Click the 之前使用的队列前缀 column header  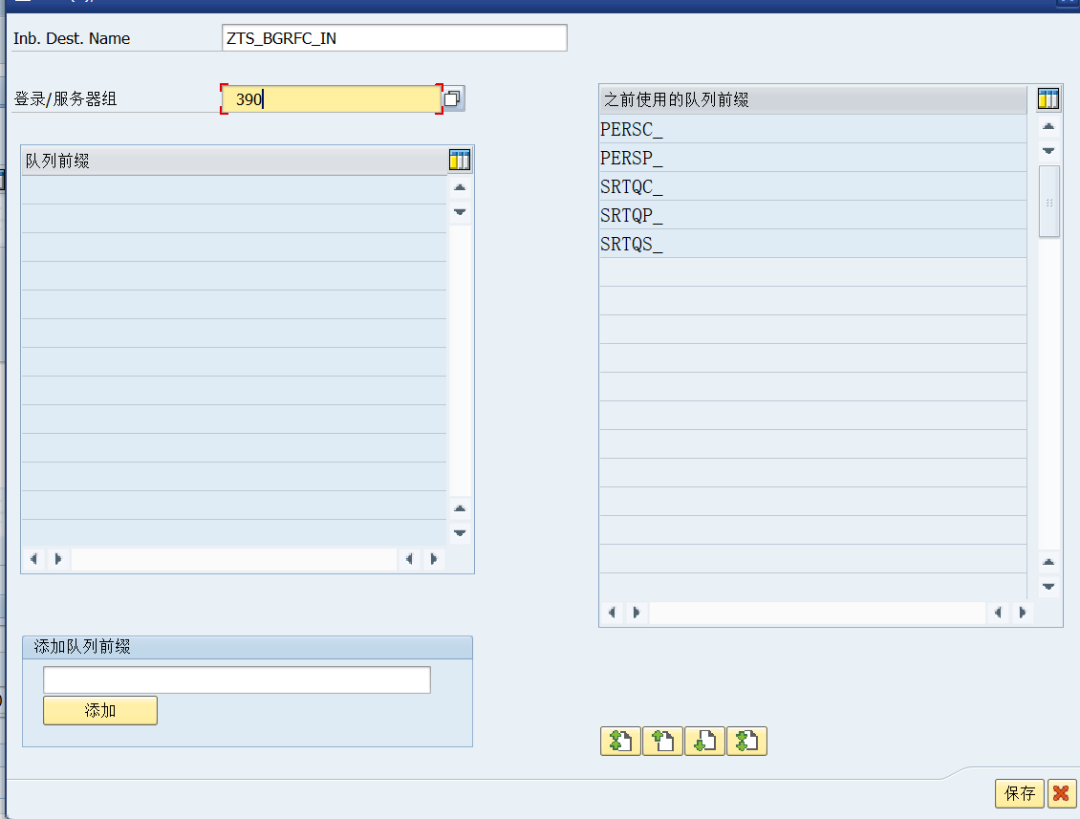(813, 99)
